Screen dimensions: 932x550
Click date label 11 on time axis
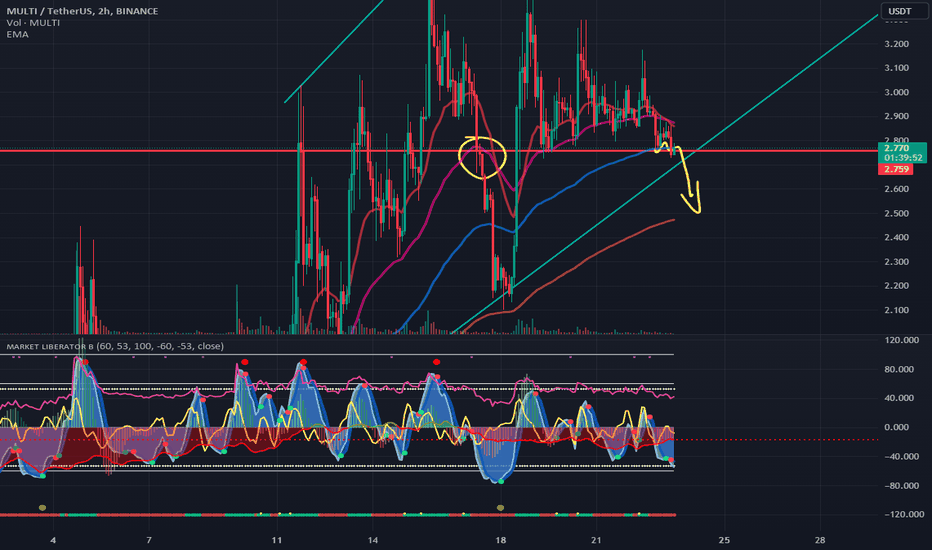pos(276,540)
